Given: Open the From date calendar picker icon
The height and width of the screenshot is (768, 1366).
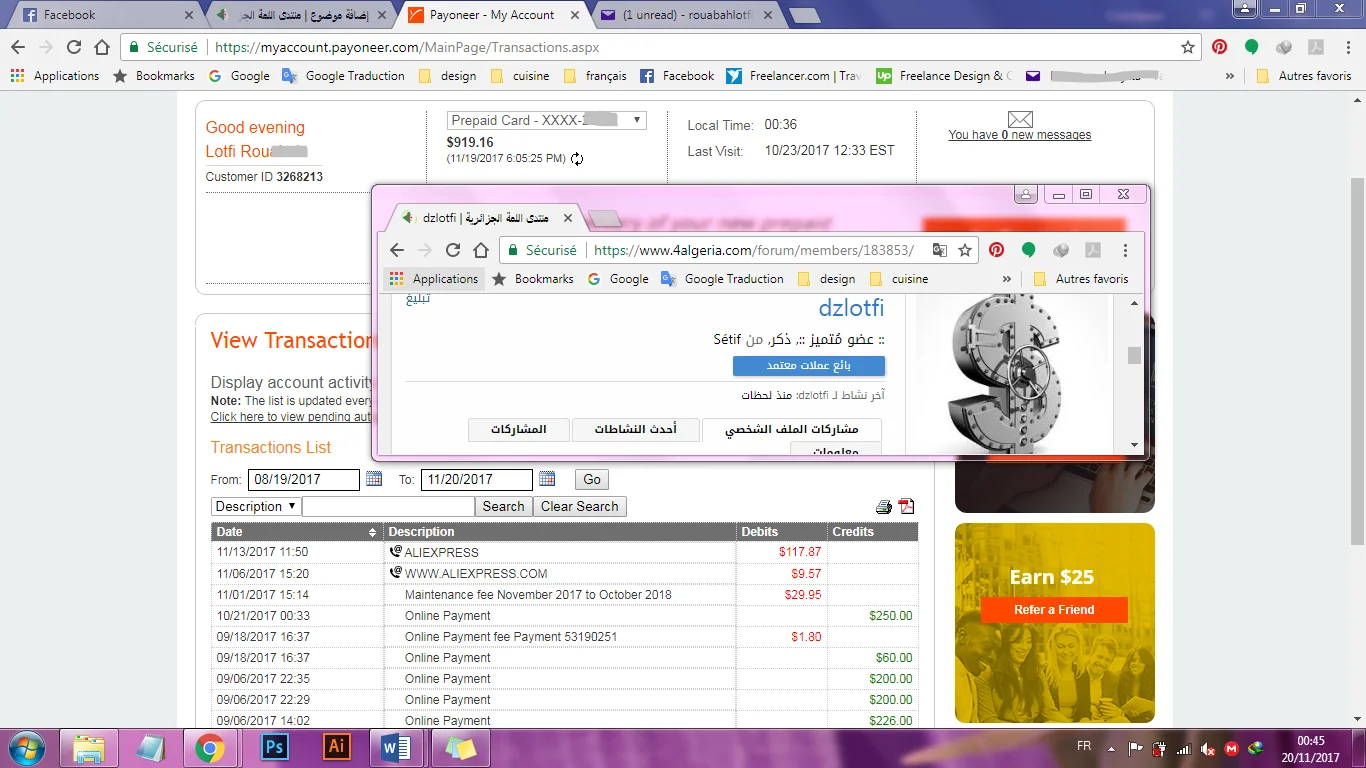Looking at the screenshot, I should click(x=374, y=479).
